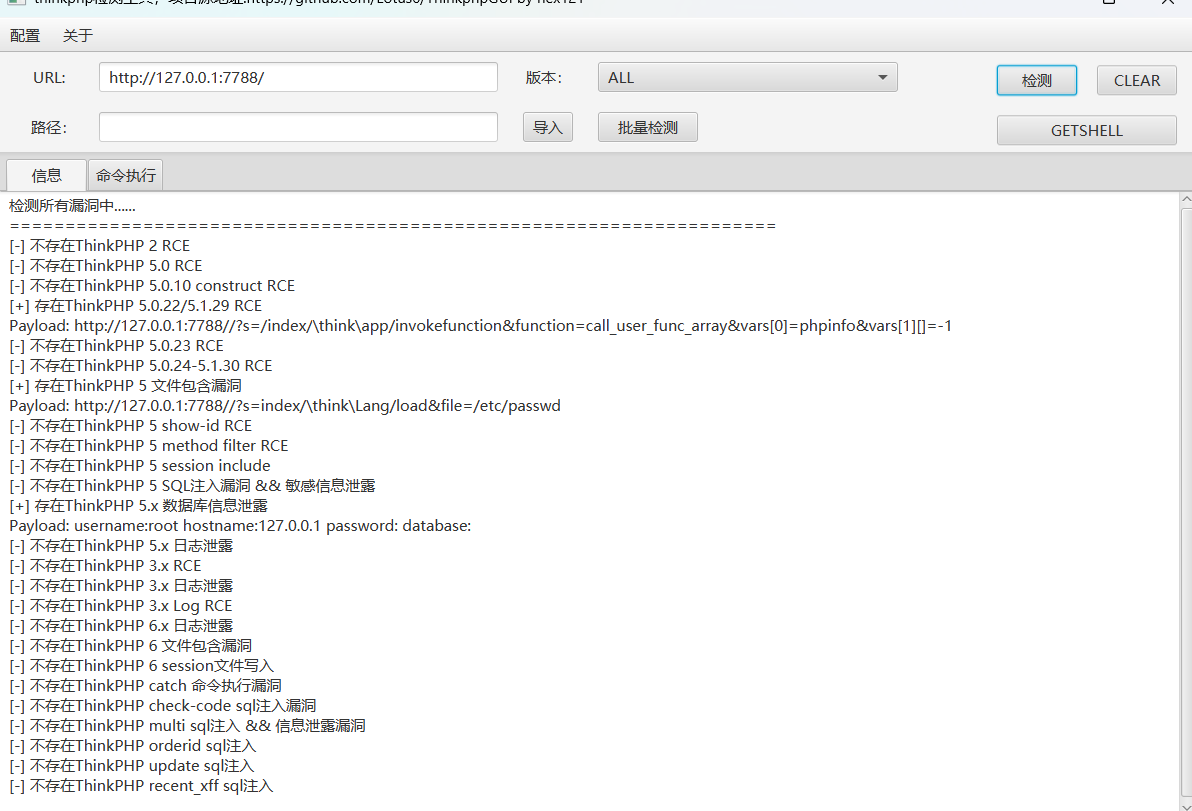The width and height of the screenshot is (1192, 811).
Task: Click the Lang/load /etc/passwd payload line
Action: click(285, 406)
